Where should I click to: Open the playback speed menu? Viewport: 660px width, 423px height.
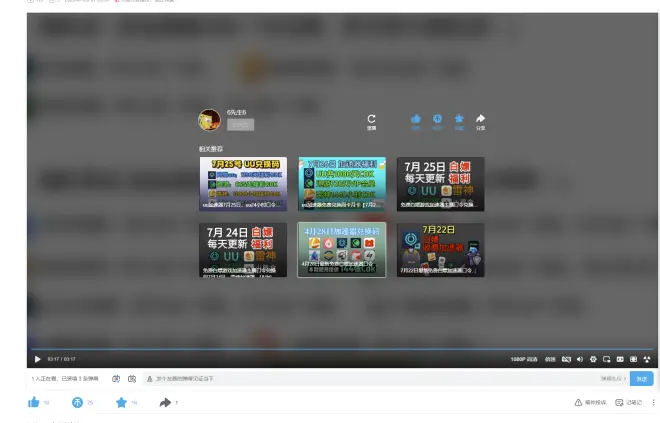[x=550, y=359]
